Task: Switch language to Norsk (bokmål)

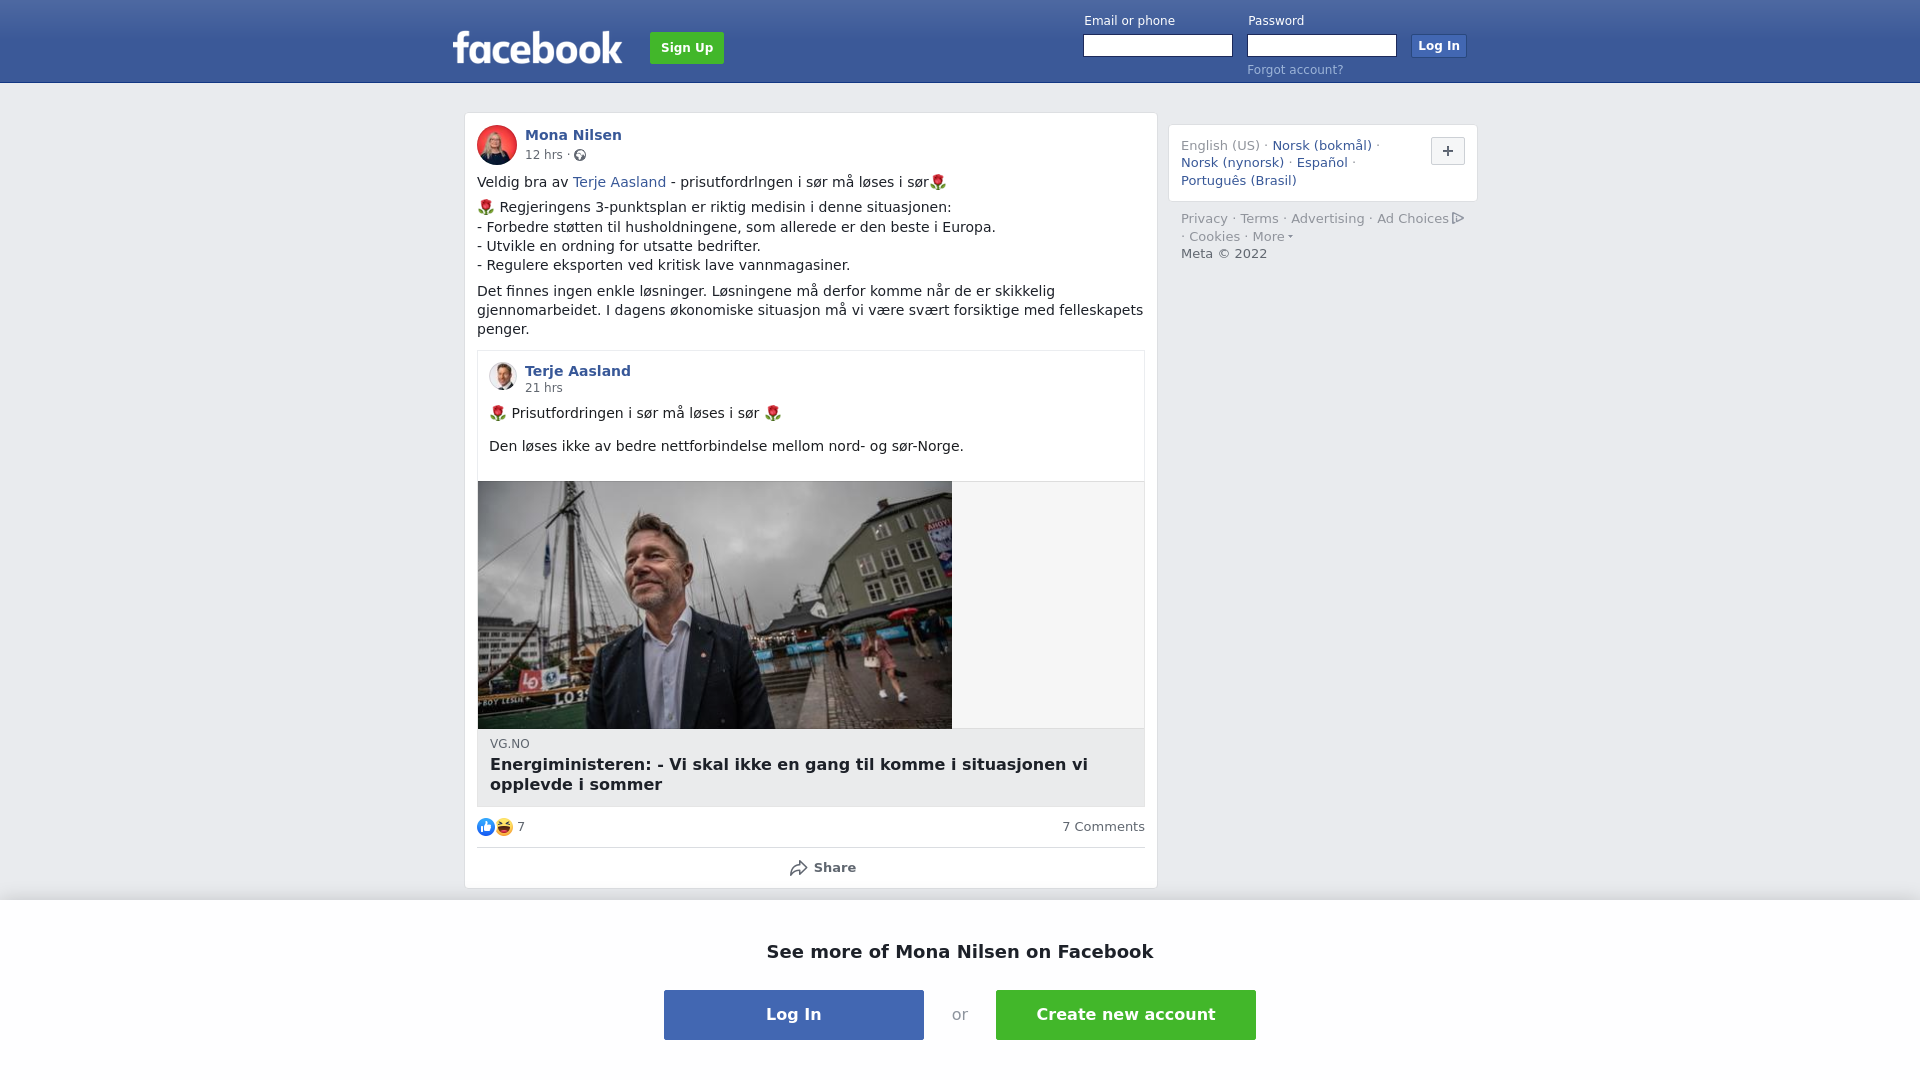Action: (1322, 146)
